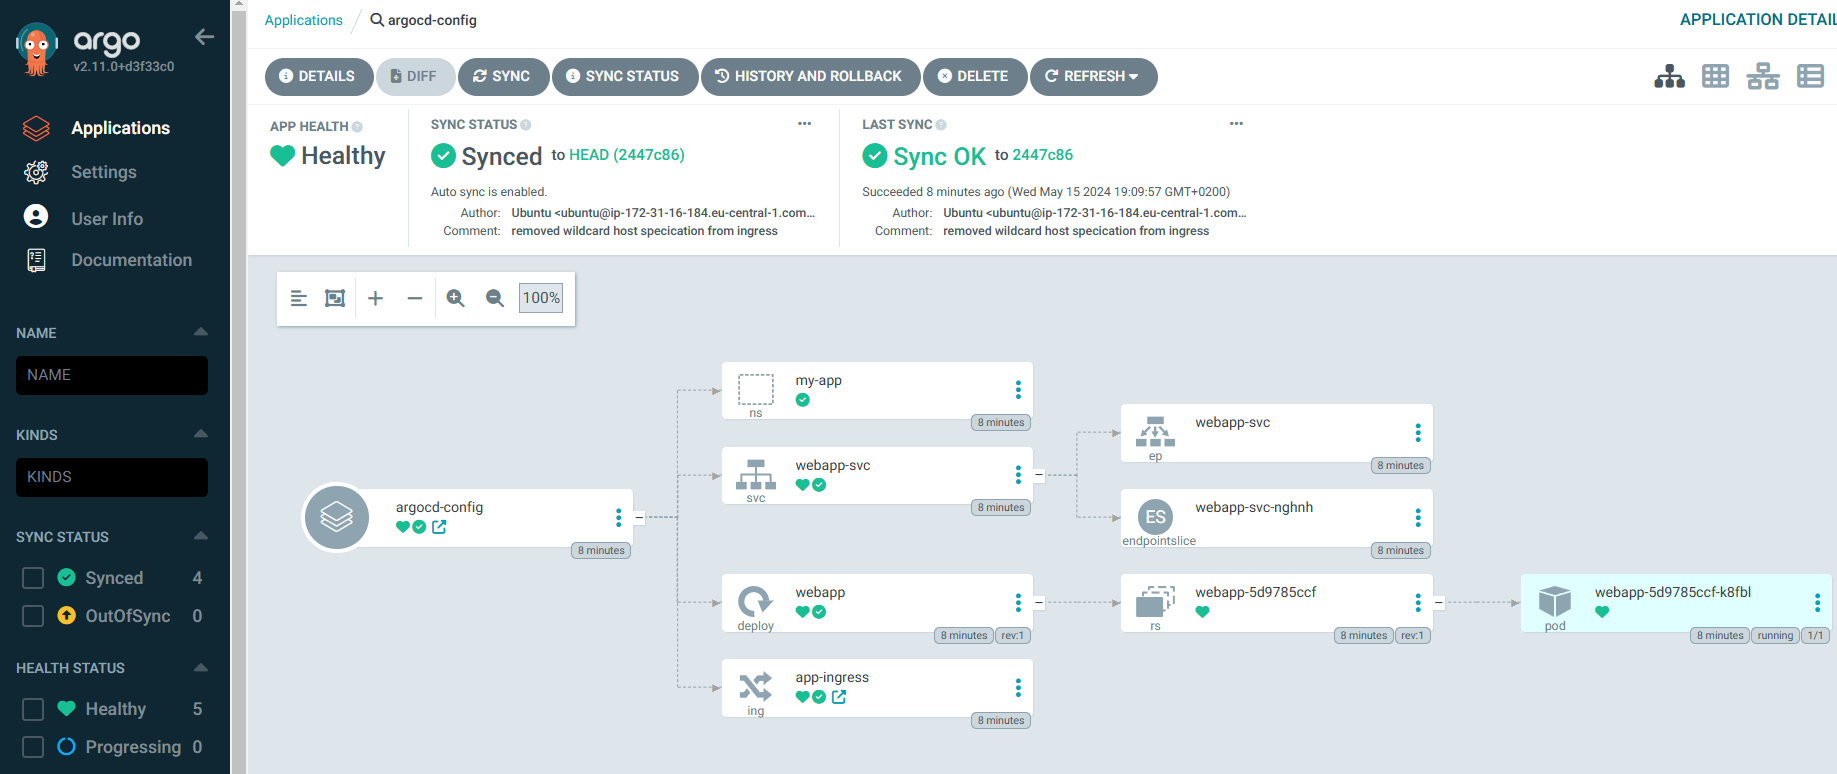The height and width of the screenshot is (774, 1837).
Task: Open the network view icon
Action: [1762, 77]
